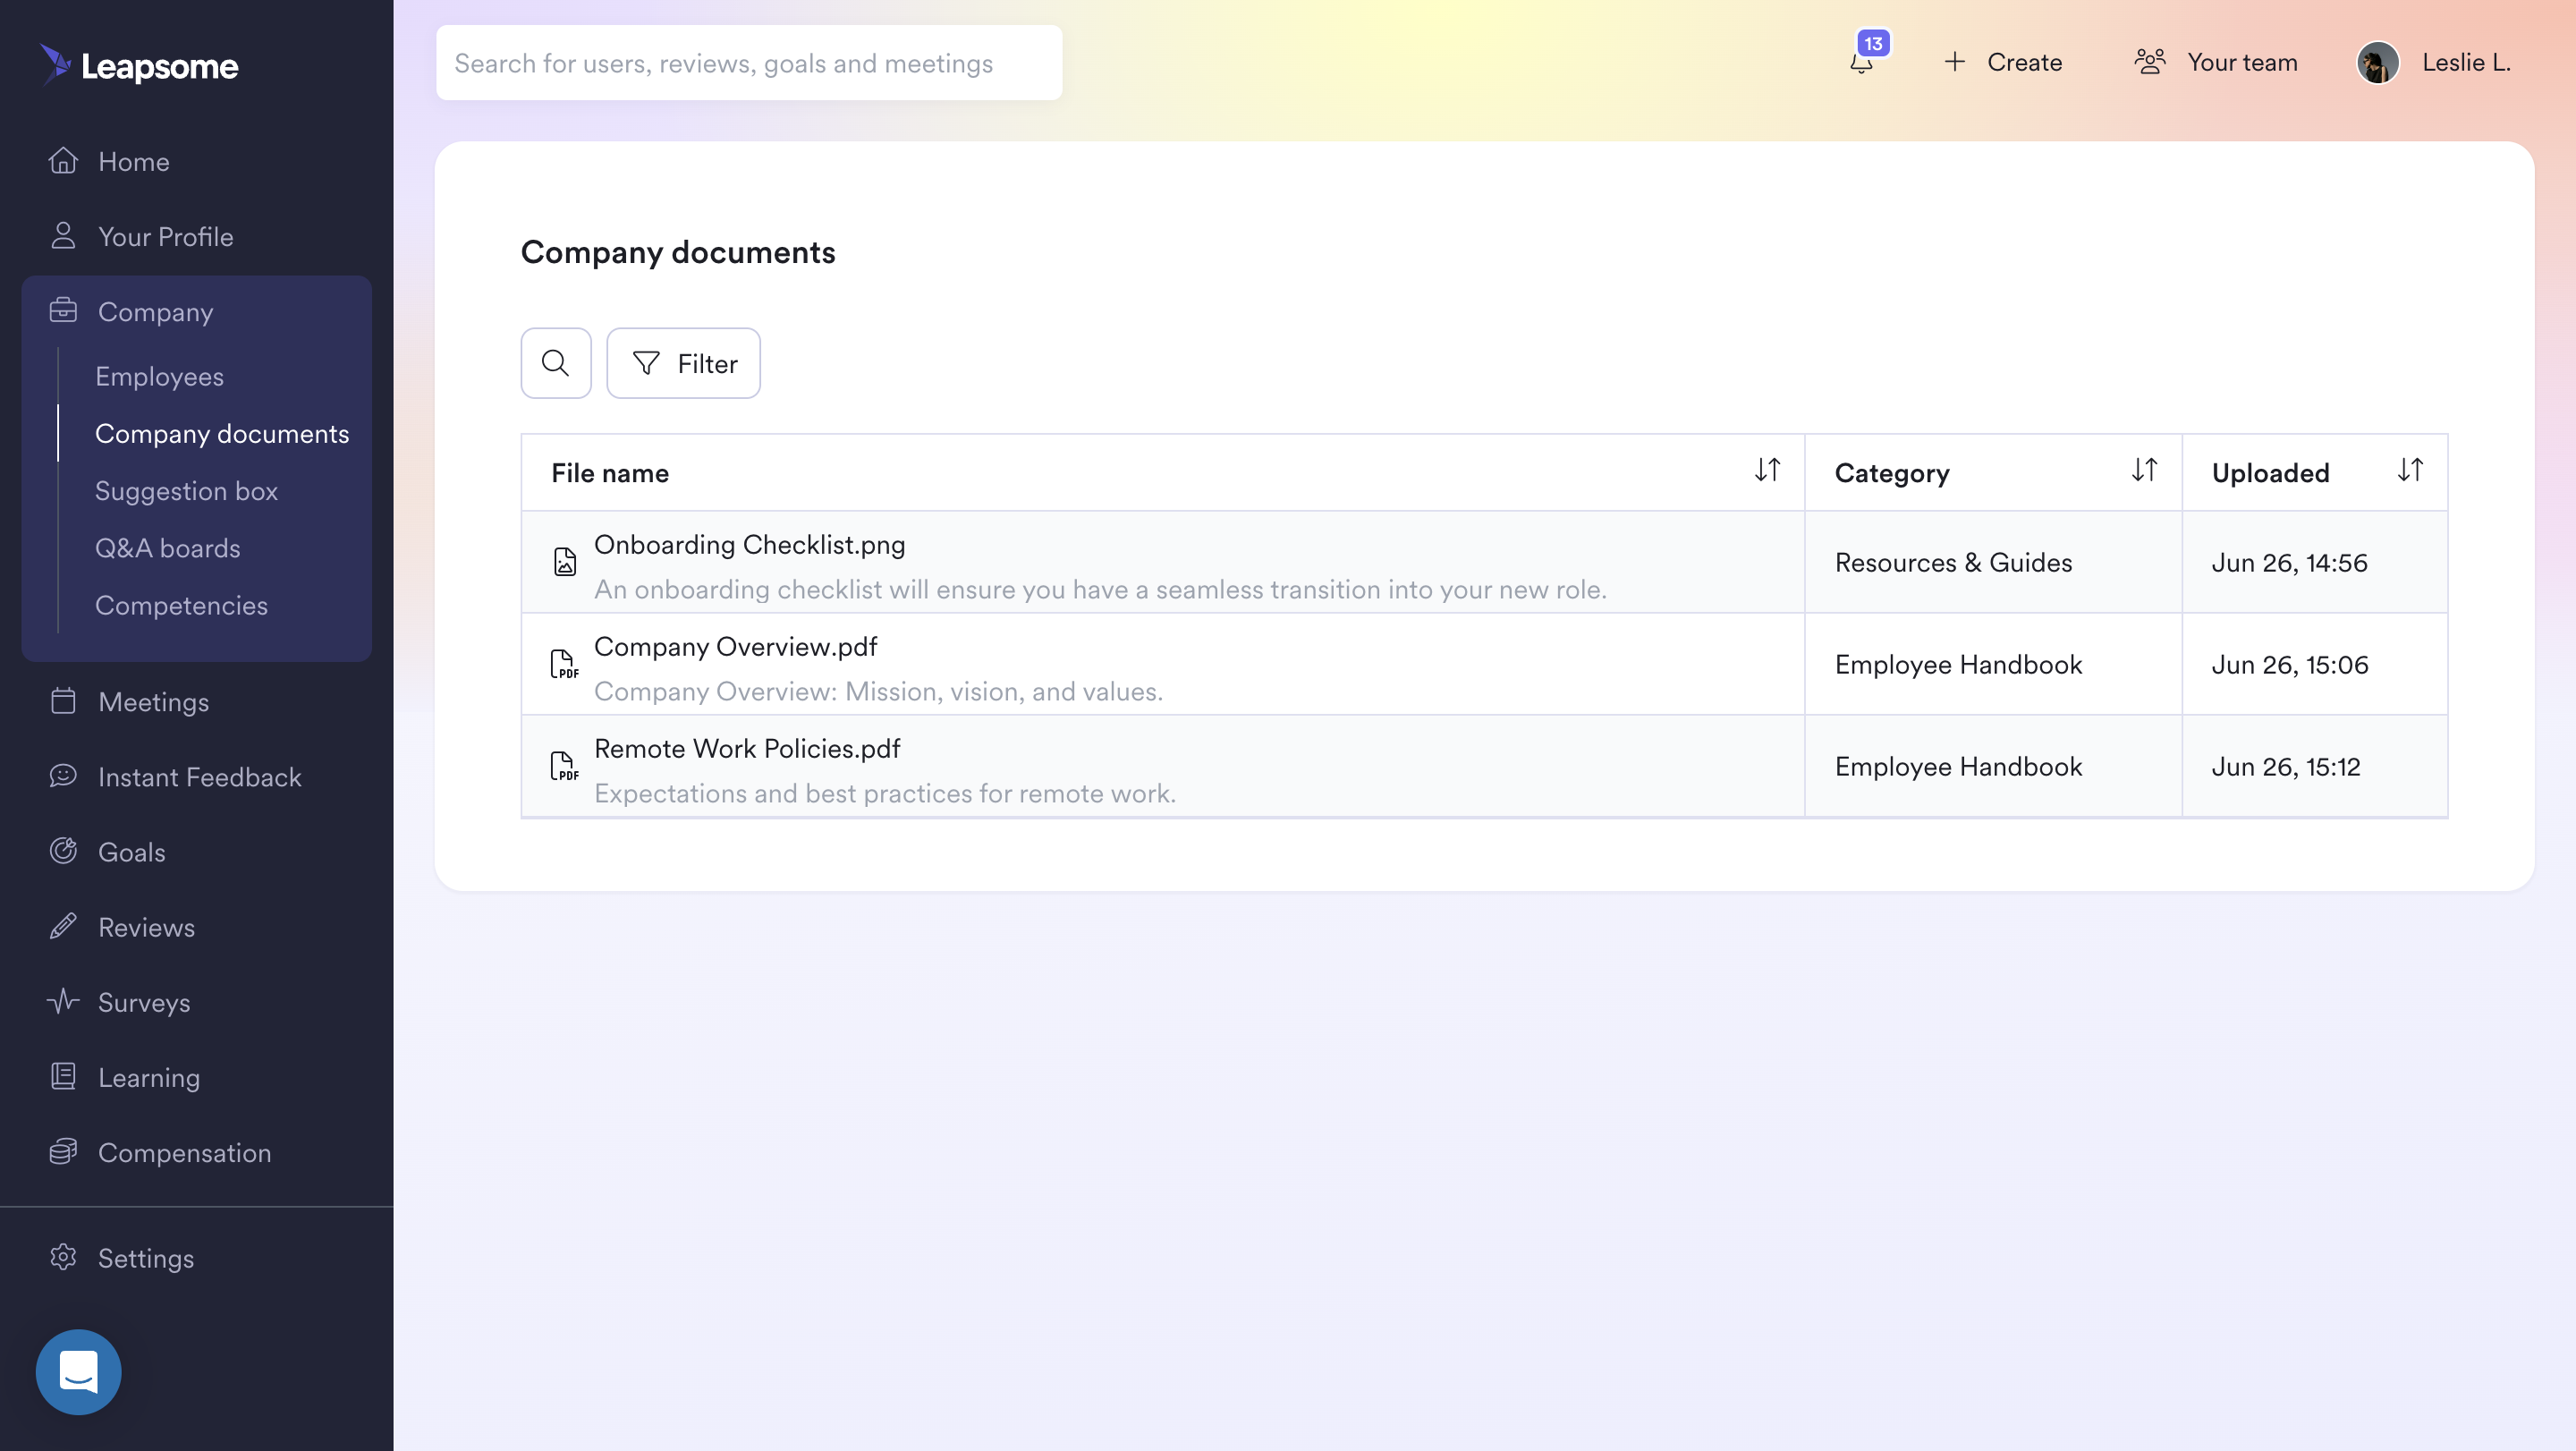Click the Company documents page heading

tap(678, 252)
